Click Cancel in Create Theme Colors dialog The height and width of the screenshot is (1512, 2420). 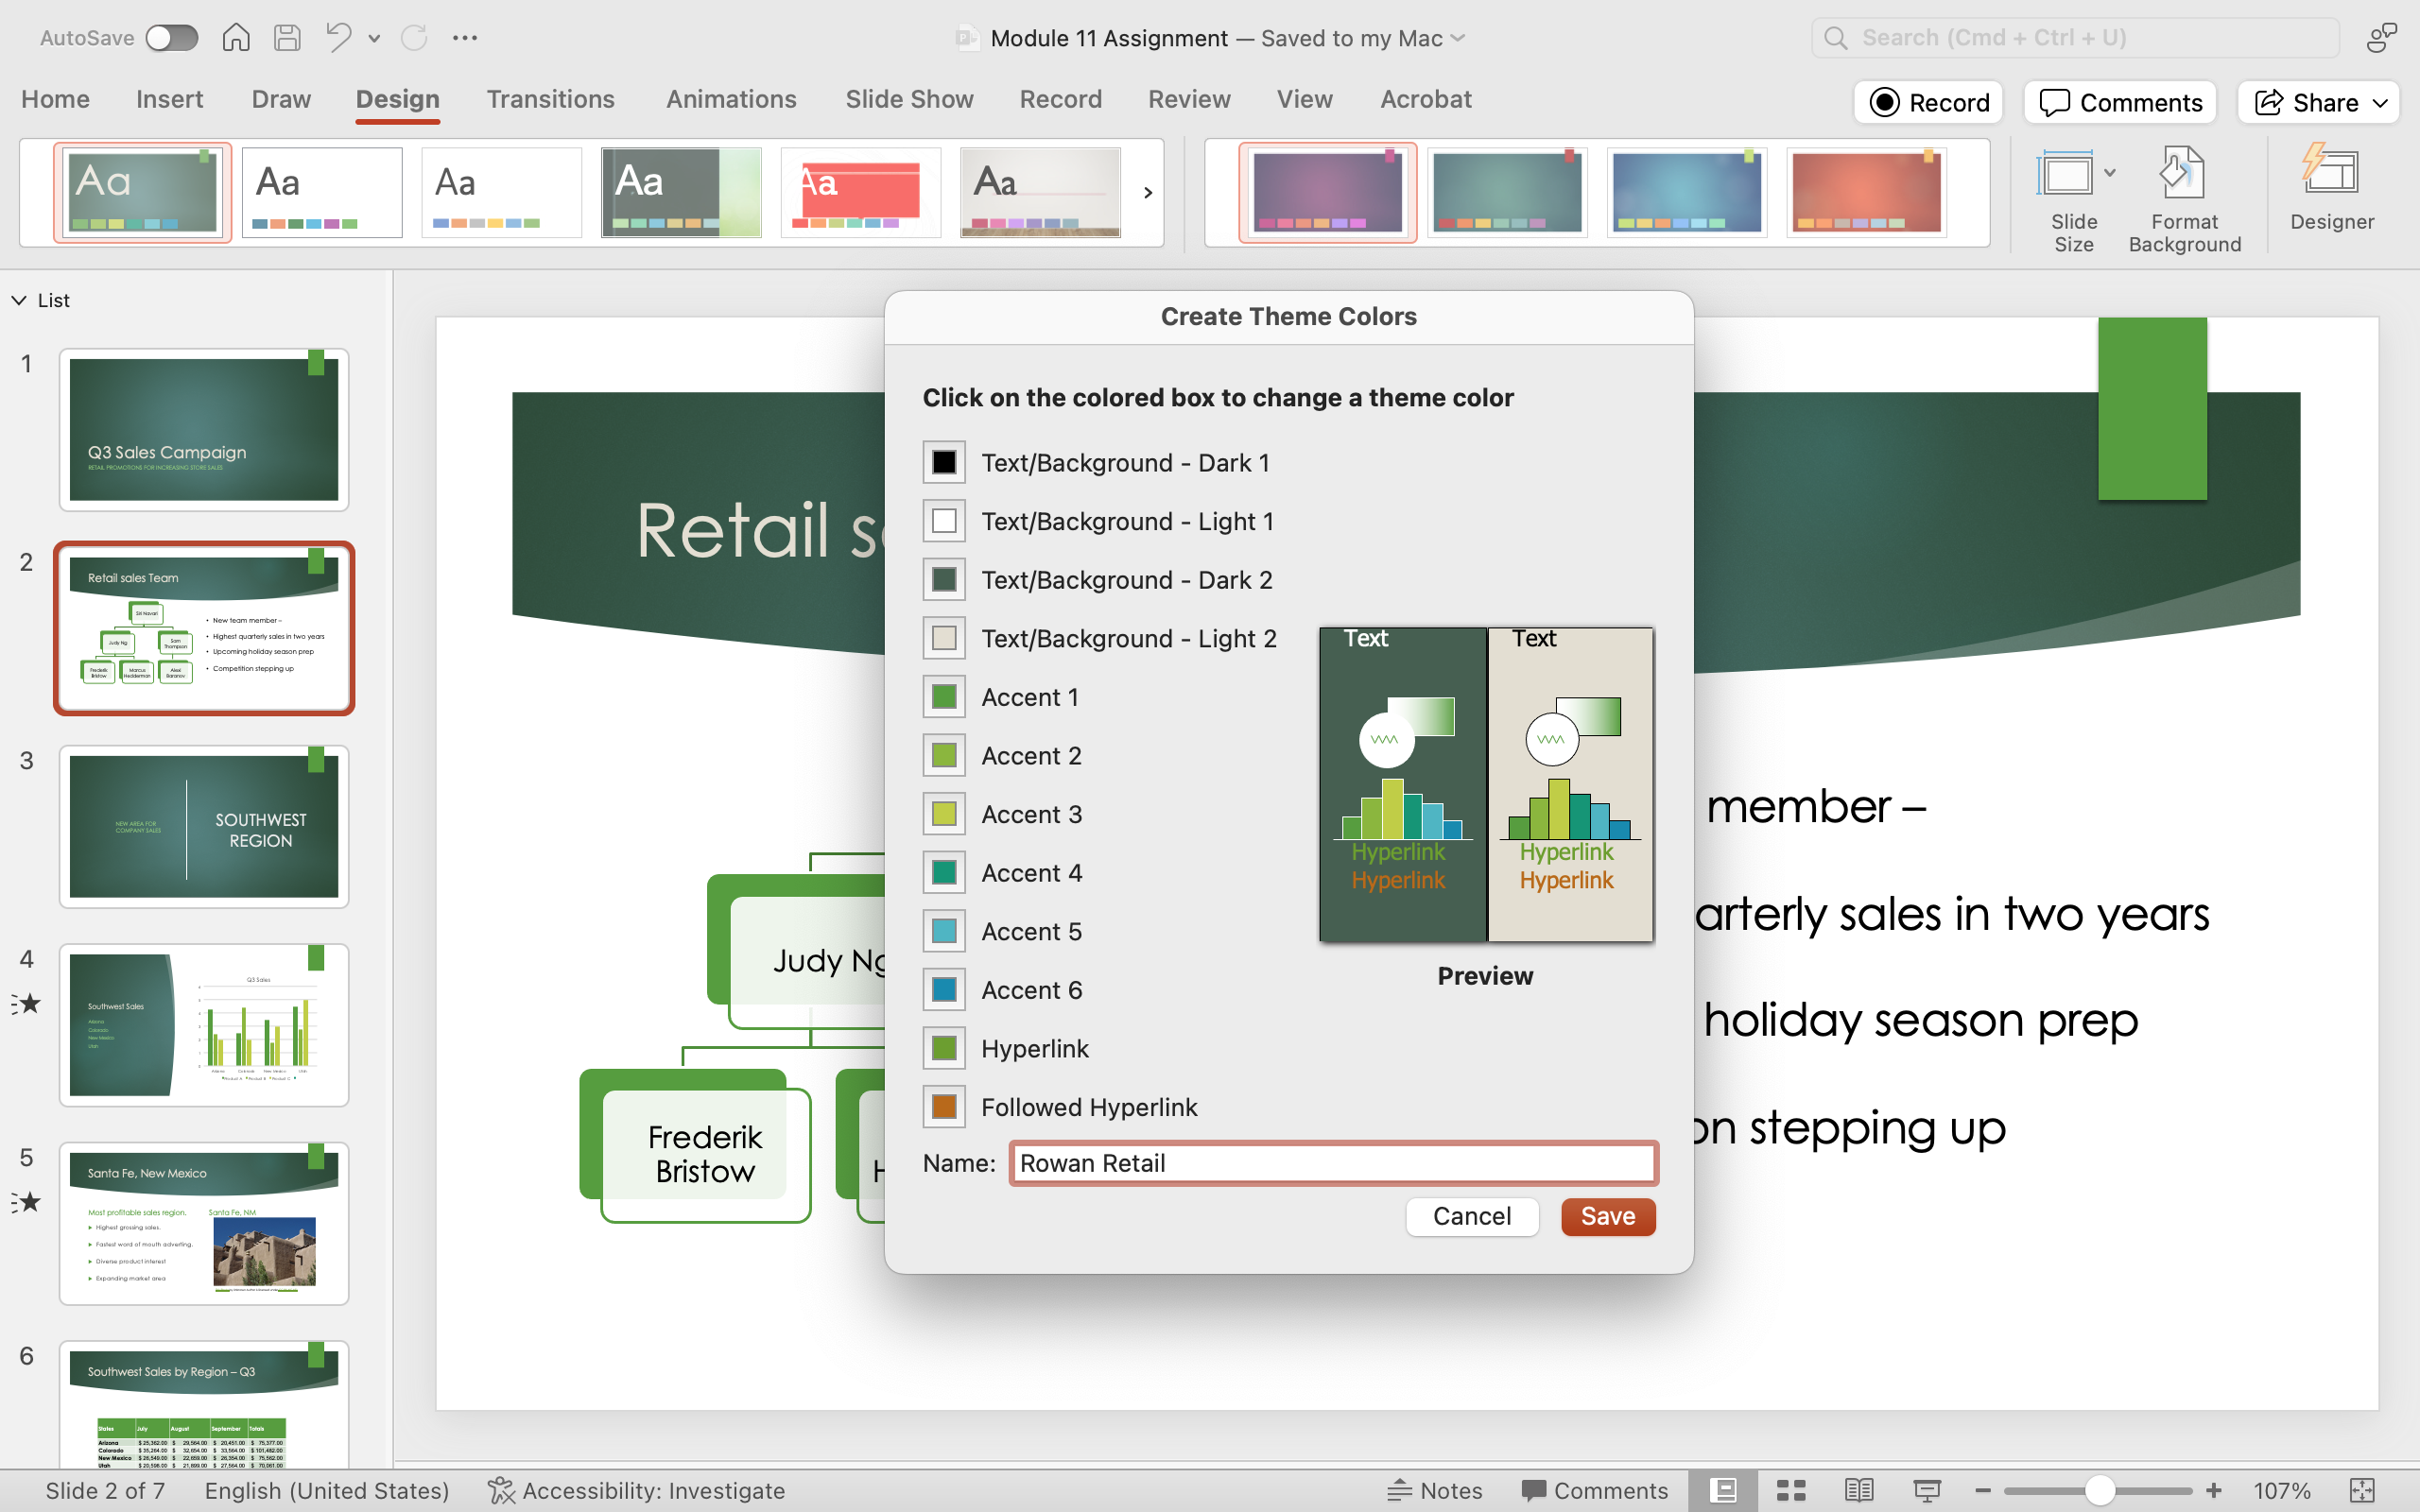(x=1471, y=1216)
